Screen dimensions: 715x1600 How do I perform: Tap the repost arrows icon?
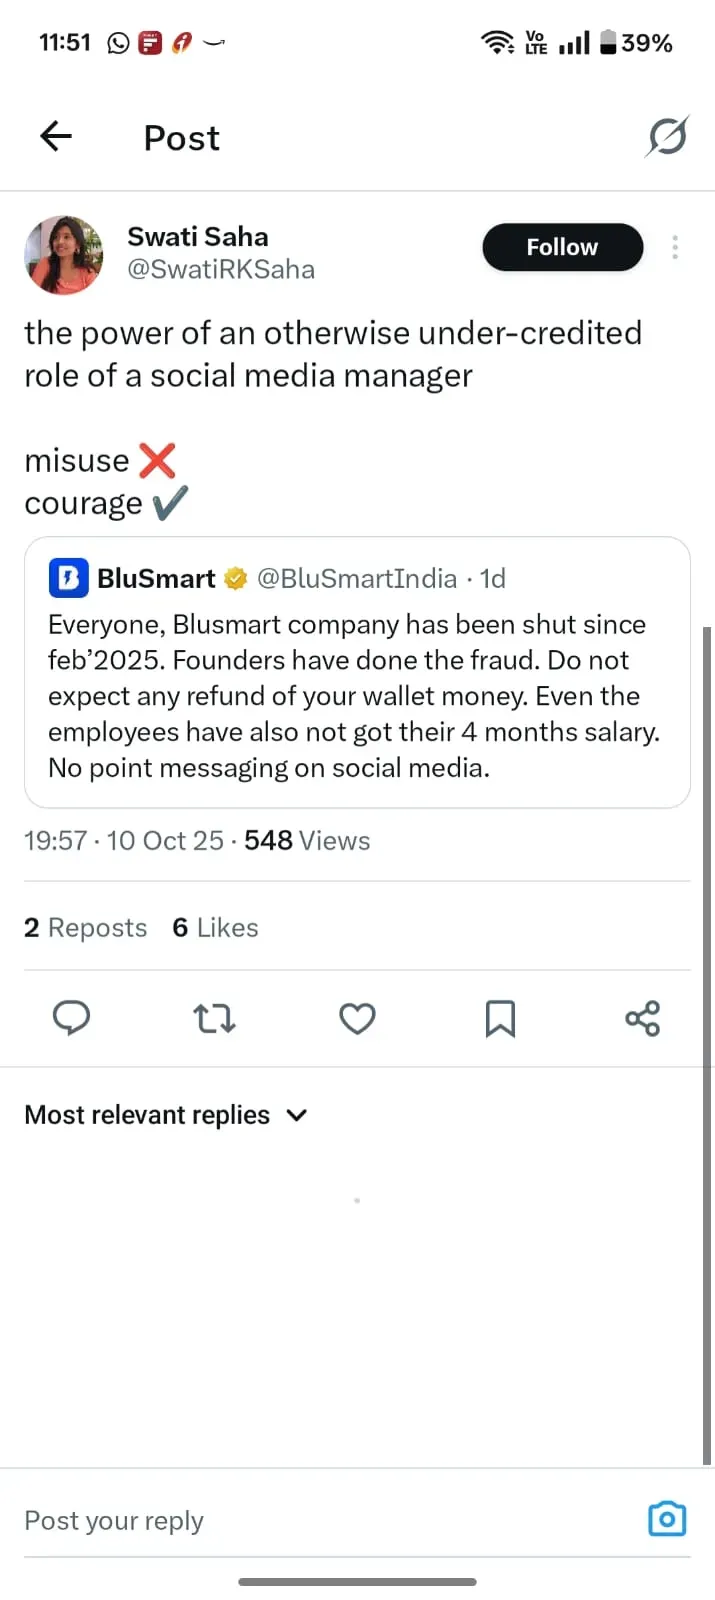(x=214, y=1018)
